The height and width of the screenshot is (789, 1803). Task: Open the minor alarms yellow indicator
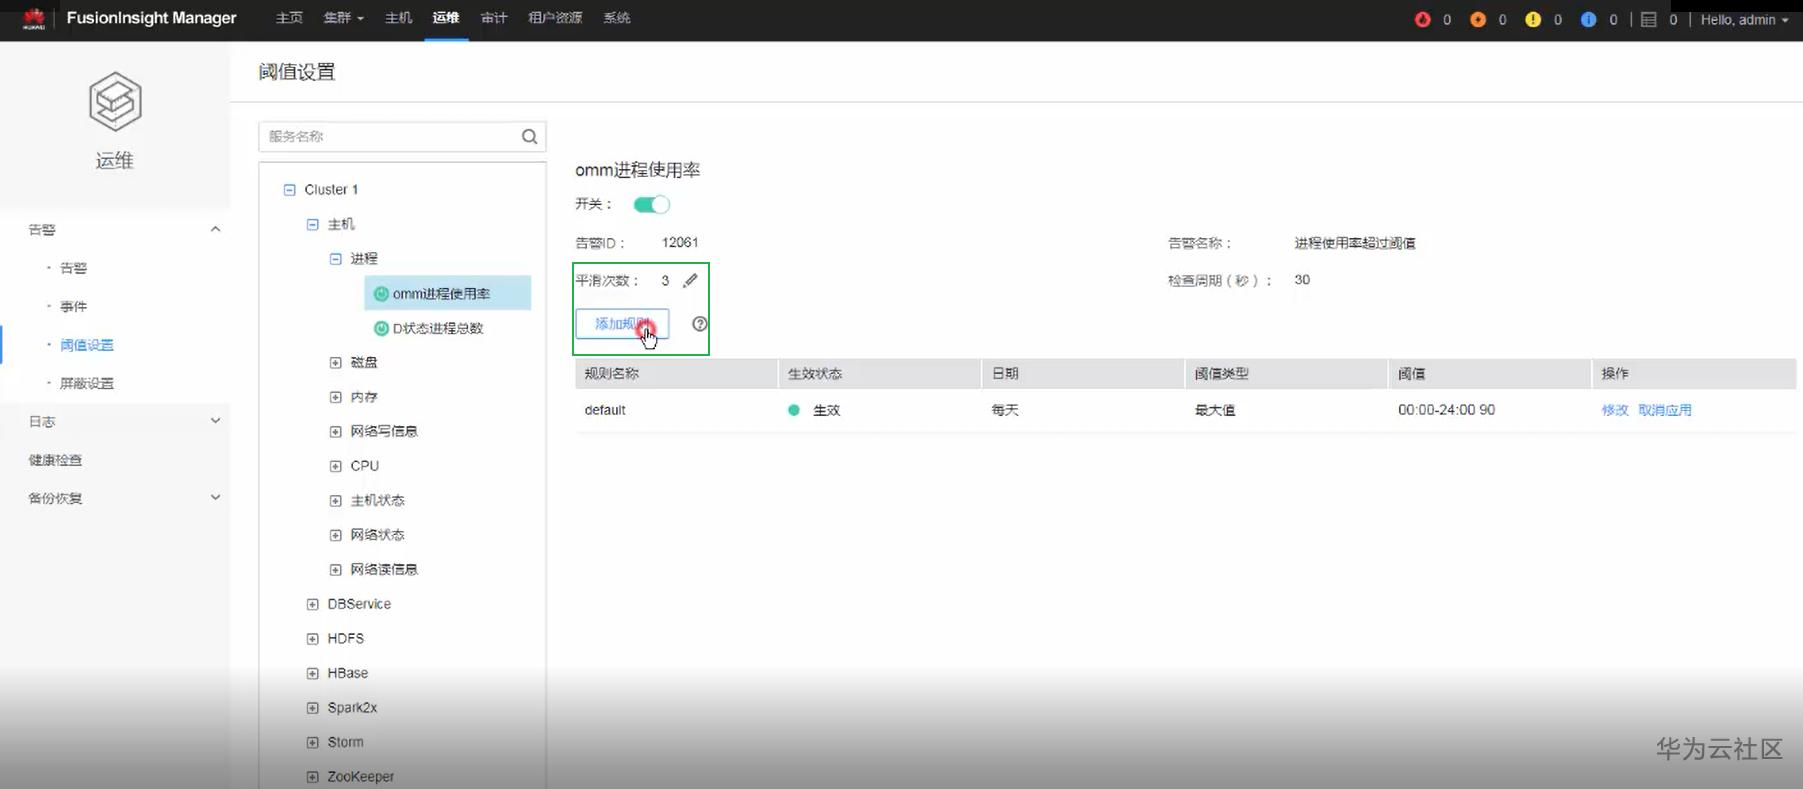[1533, 19]
